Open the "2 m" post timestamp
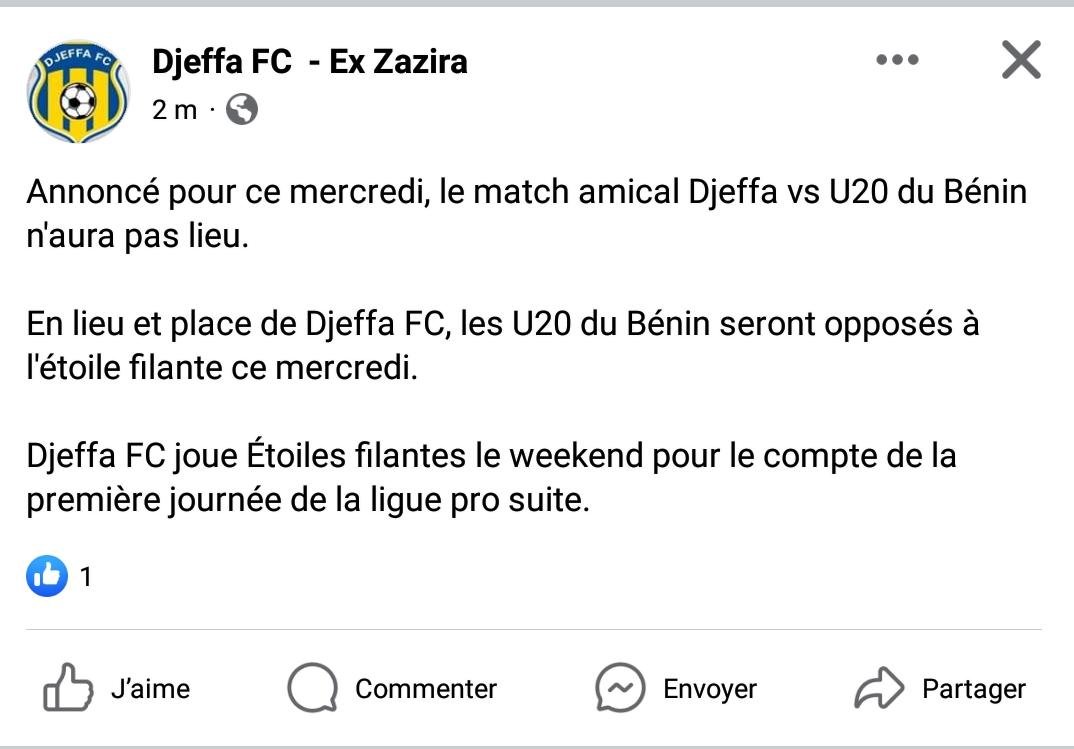1074x749 pixels. point(175,110)
